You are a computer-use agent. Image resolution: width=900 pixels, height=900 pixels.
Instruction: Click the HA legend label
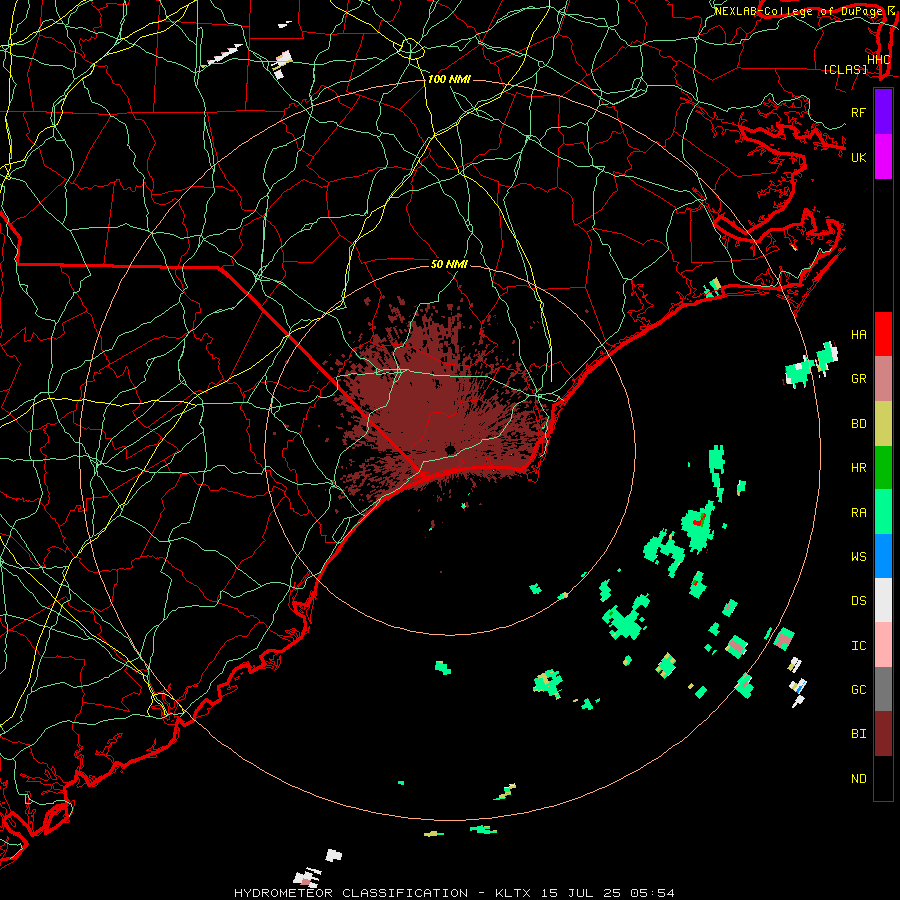click(x=858, y=335)
